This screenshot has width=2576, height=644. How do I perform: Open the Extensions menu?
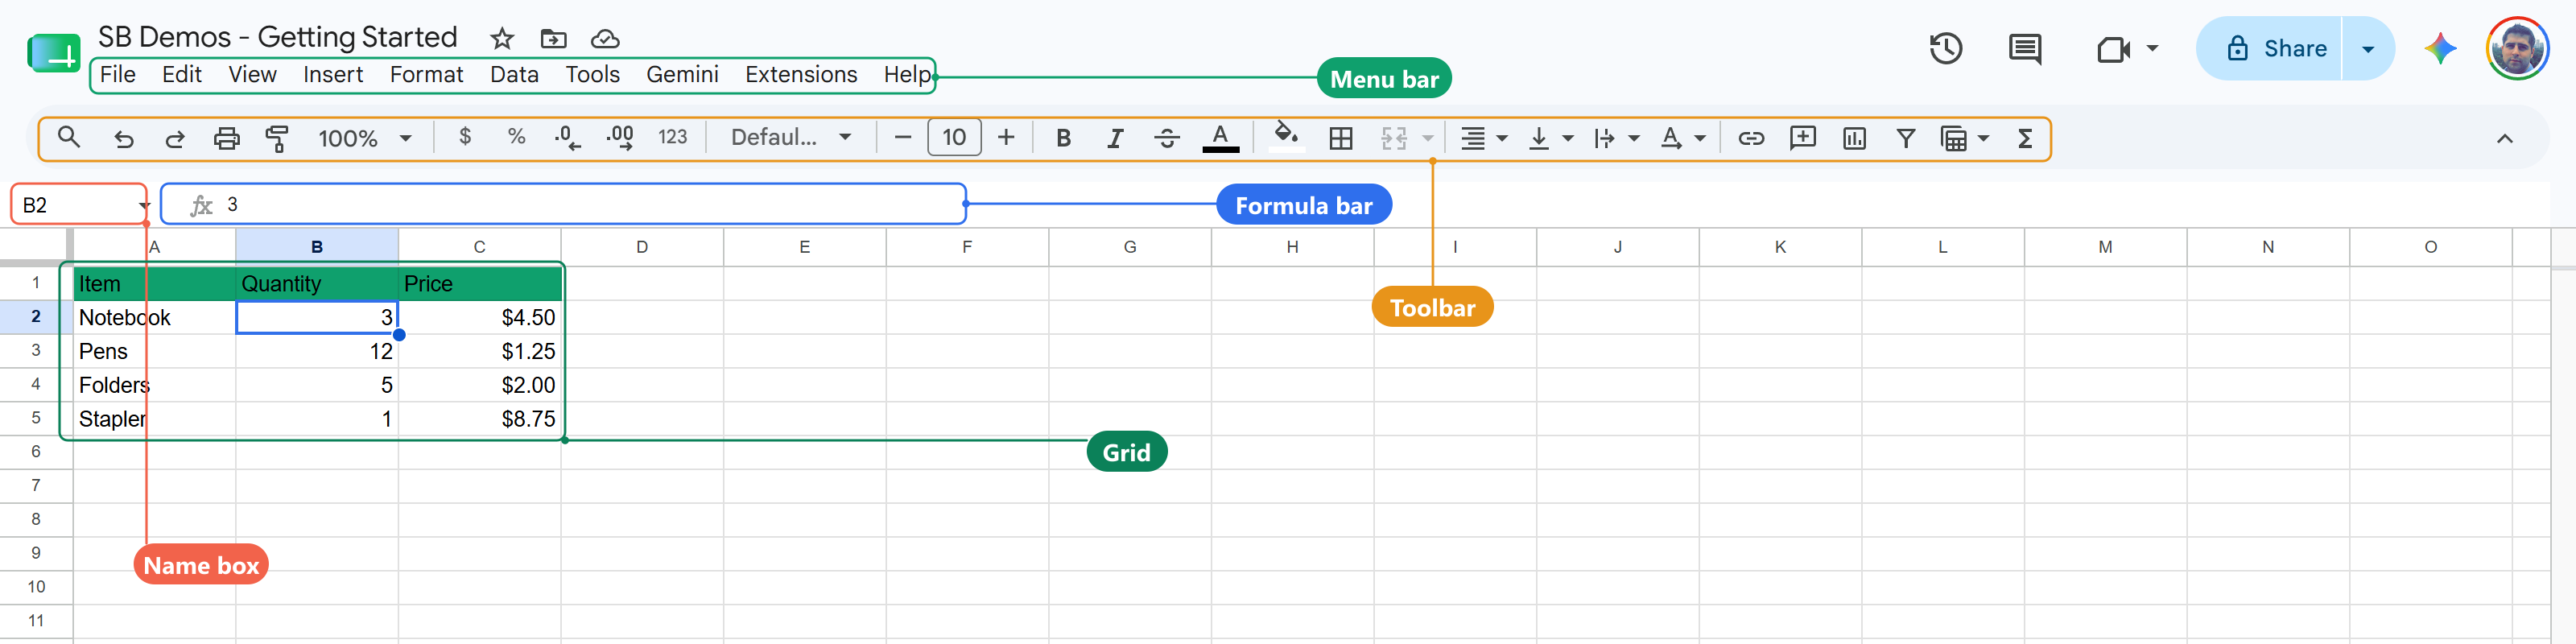(801, 74)
